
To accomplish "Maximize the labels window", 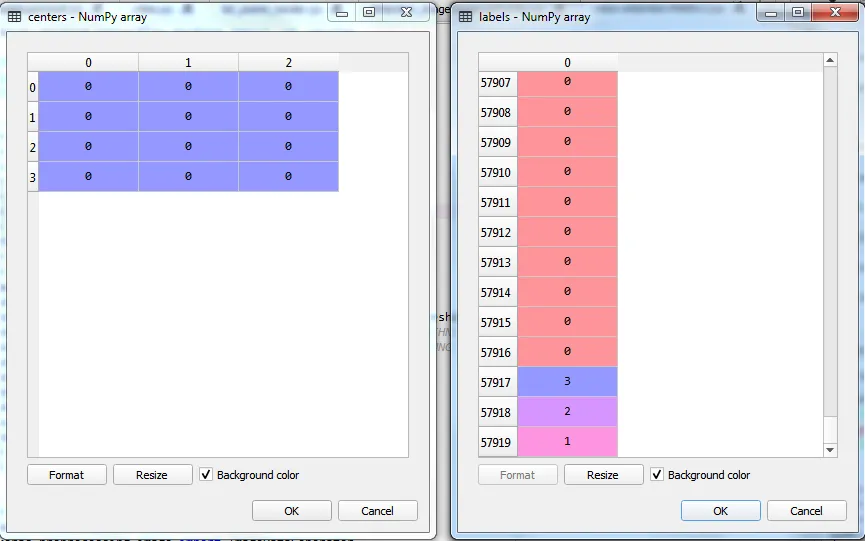I will 798,12.
